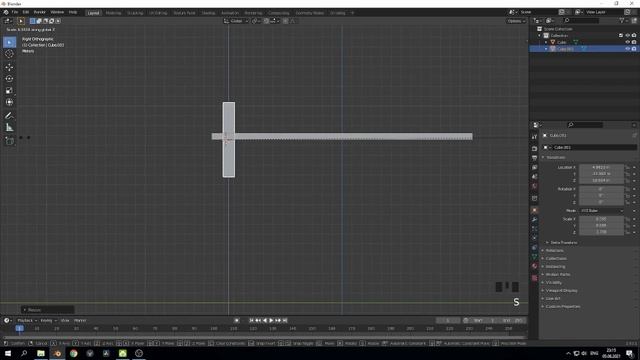Expand the Instancing panel
The image size is (640, 360).
555,267
